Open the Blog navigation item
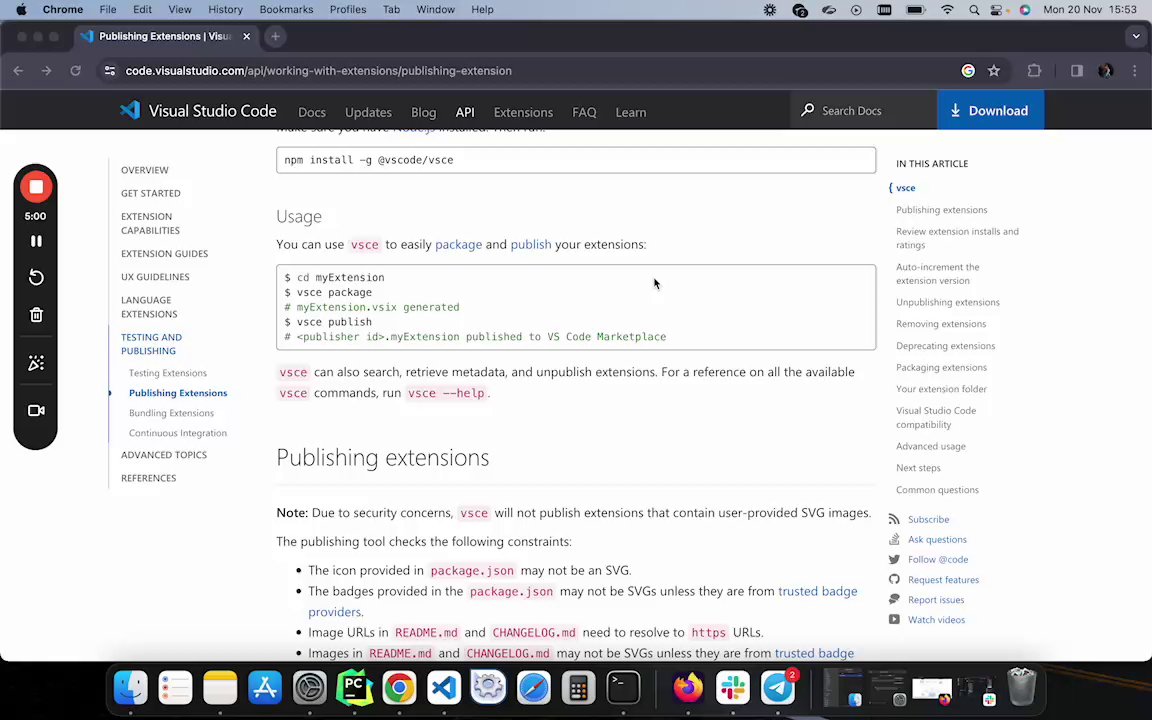This screenshot has height=720, width=1152. pyautogui.click(x=423, y=112)
